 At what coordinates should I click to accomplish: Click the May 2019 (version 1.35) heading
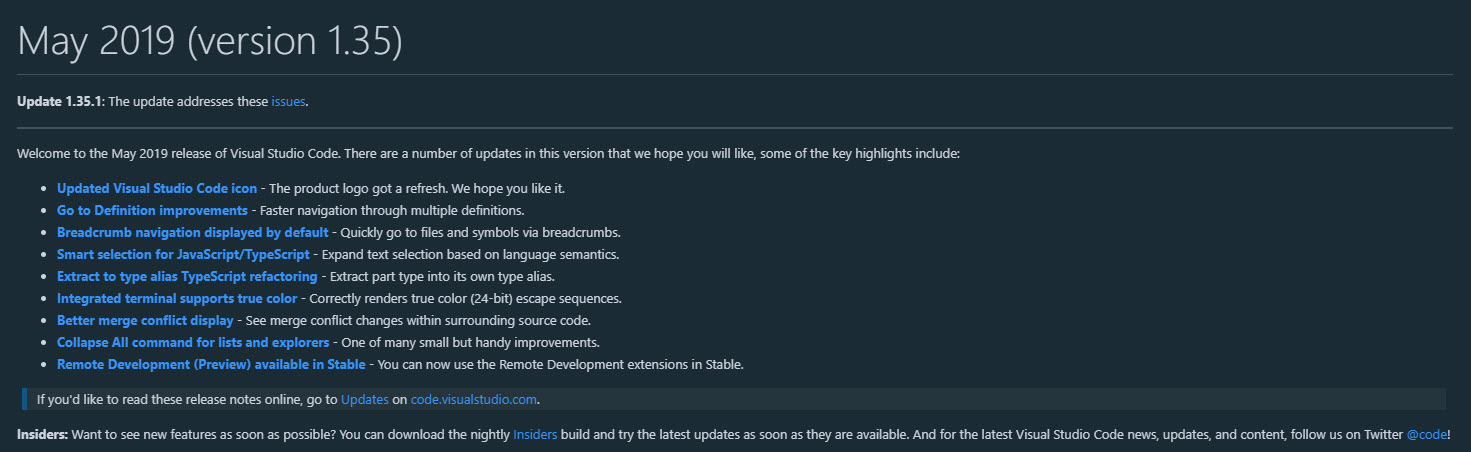[210, 40]
